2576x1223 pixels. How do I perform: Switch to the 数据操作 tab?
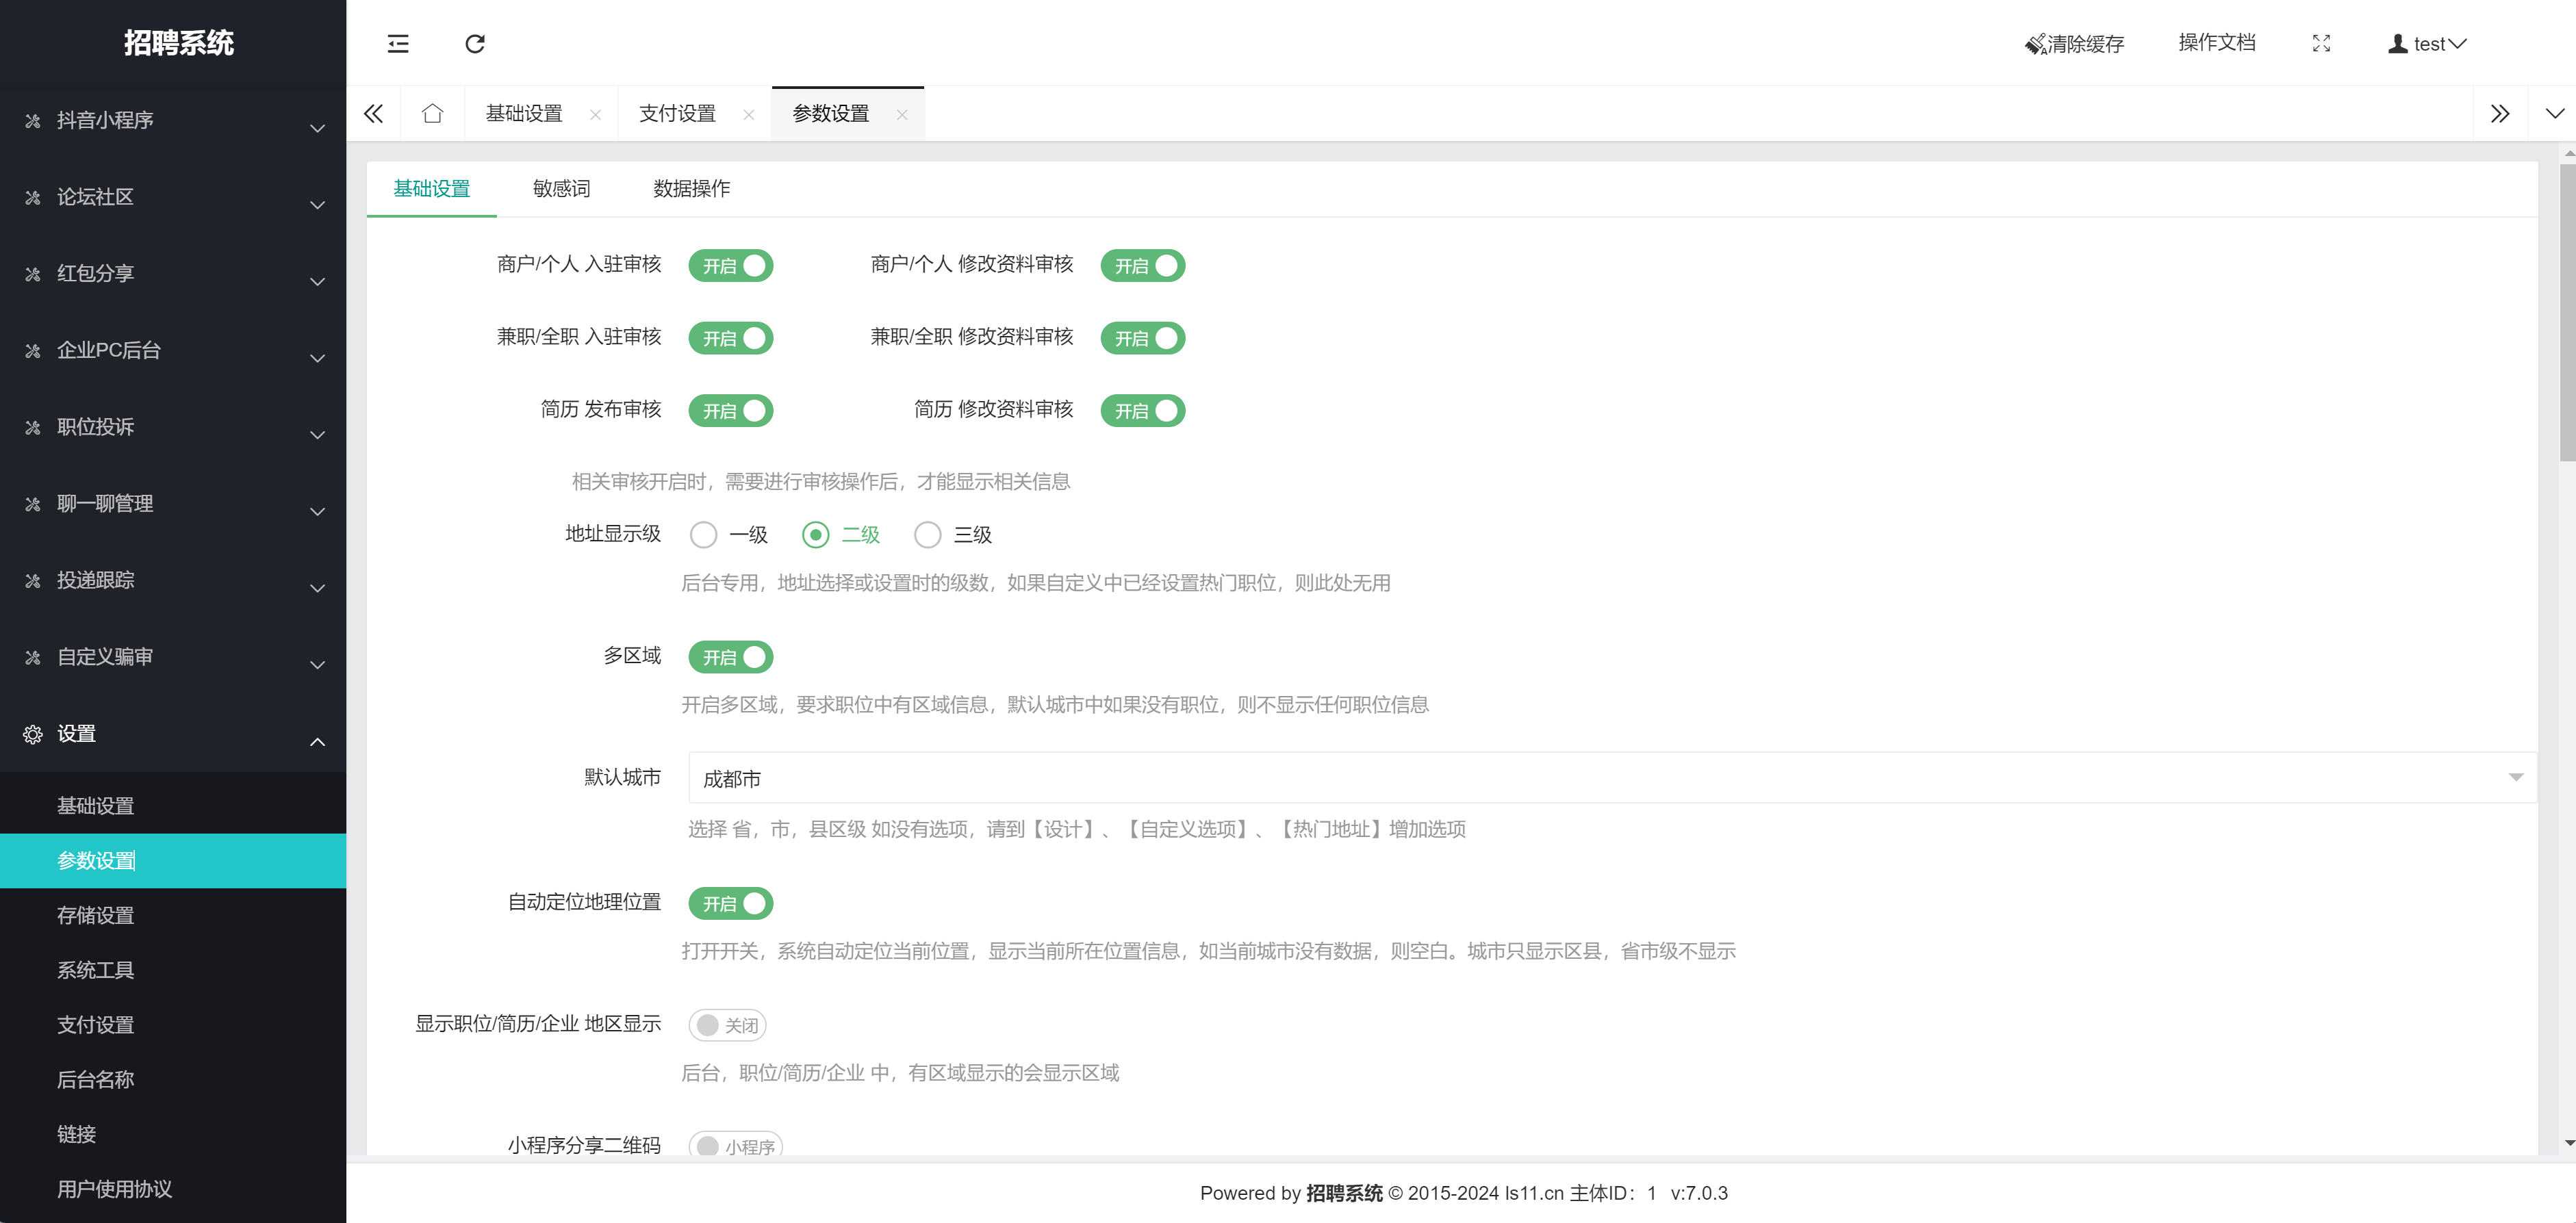pos(691,189)
